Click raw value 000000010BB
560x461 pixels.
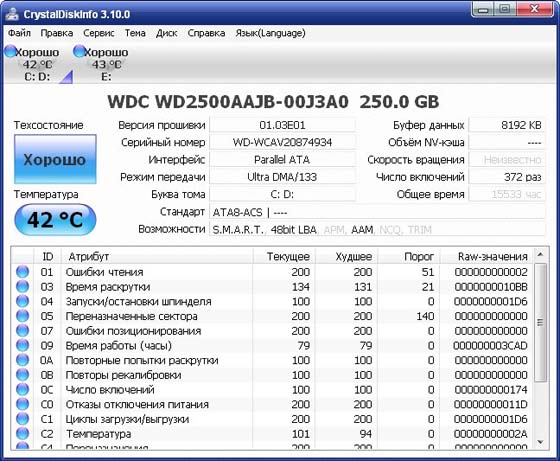click(491, 287)
